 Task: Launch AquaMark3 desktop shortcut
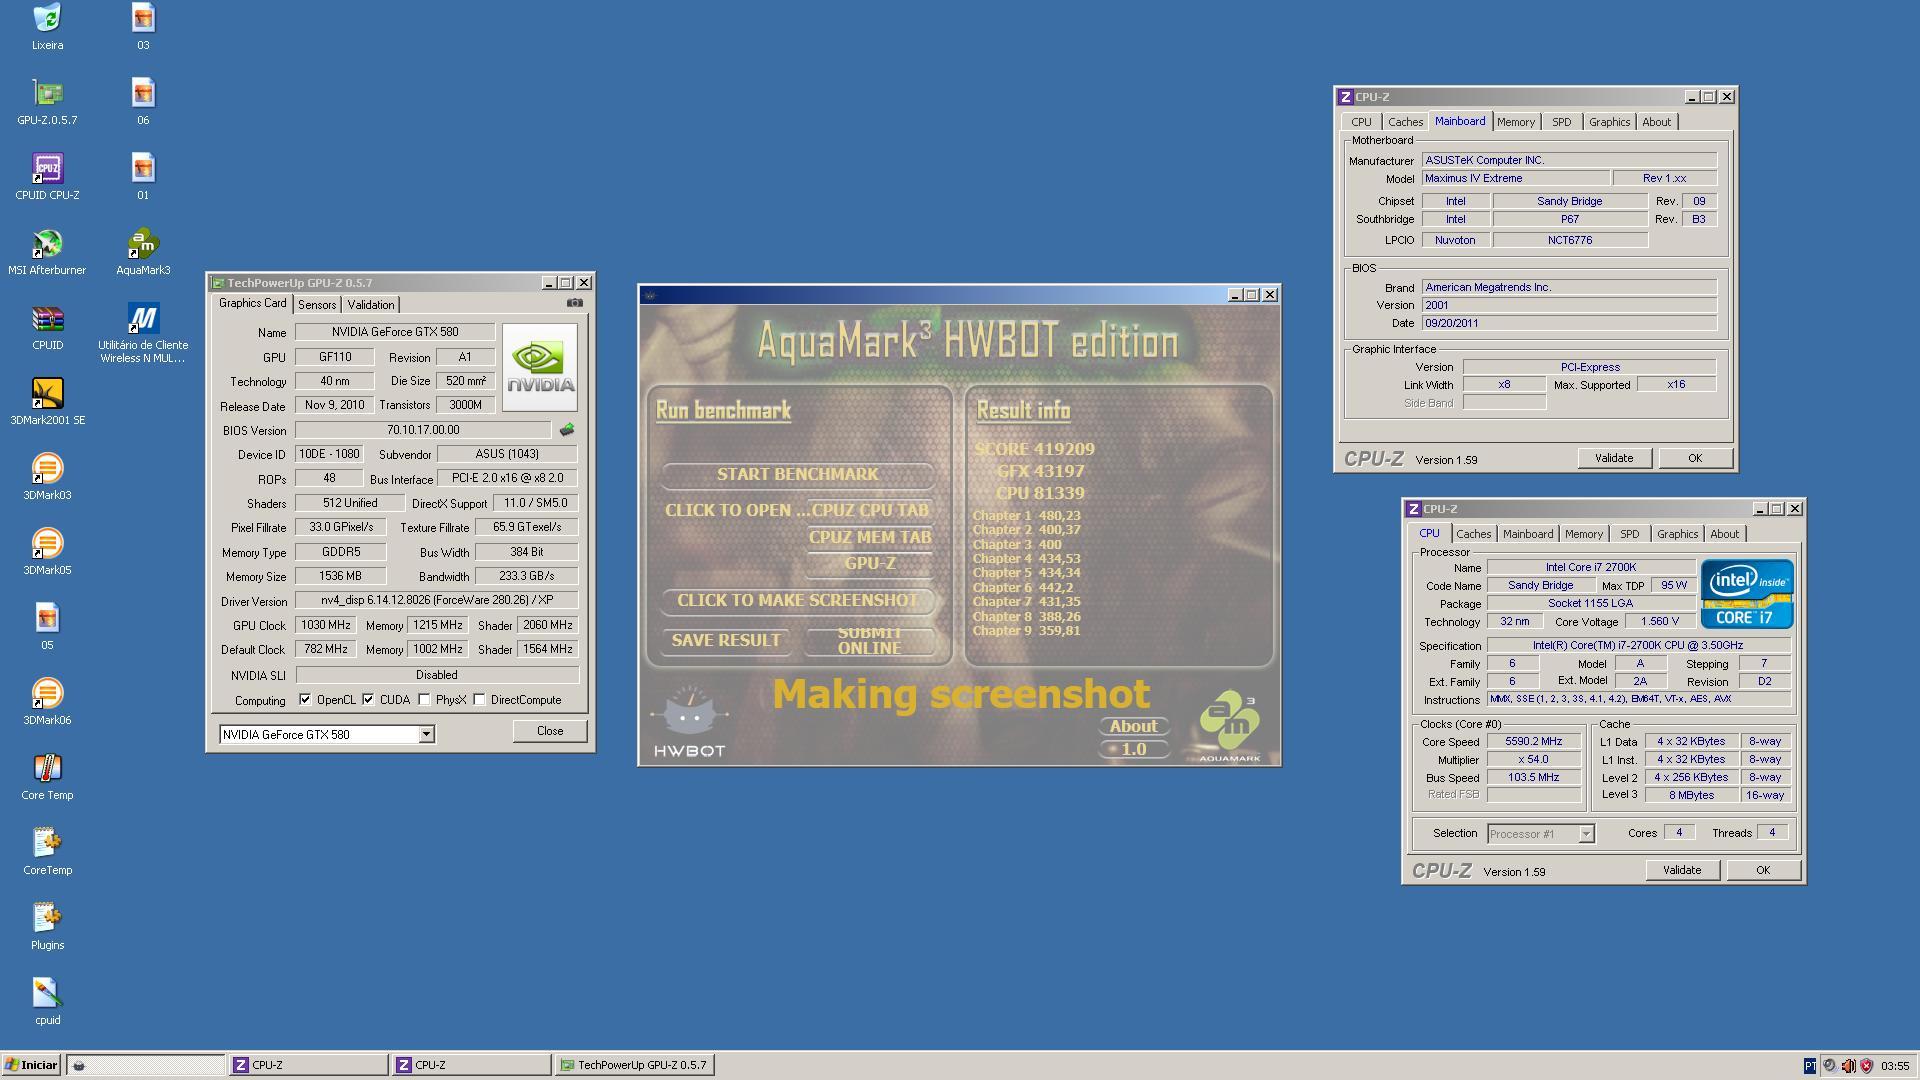(143, 252)
